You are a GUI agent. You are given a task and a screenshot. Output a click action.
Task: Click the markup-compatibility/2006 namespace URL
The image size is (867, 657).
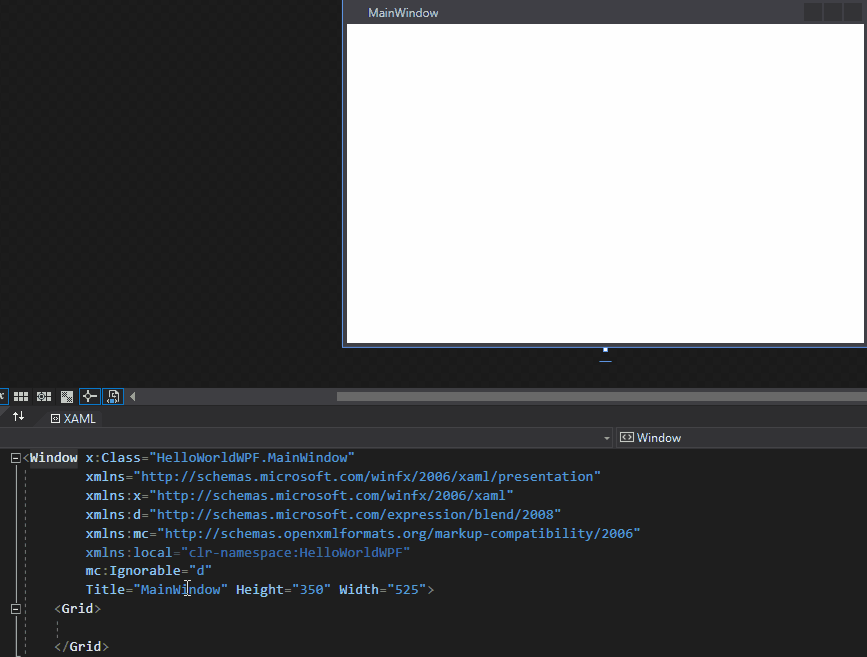(399, 533)
